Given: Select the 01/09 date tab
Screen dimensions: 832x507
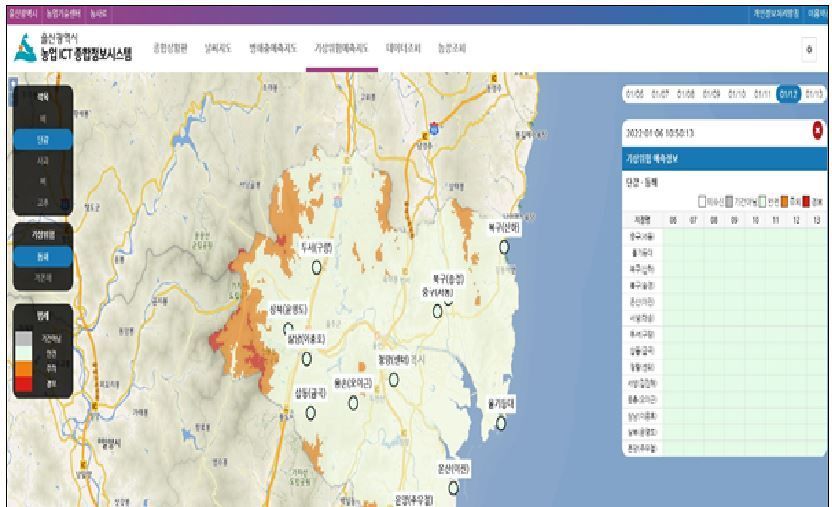Looking at the screenshot, I should tap(711, 94).
